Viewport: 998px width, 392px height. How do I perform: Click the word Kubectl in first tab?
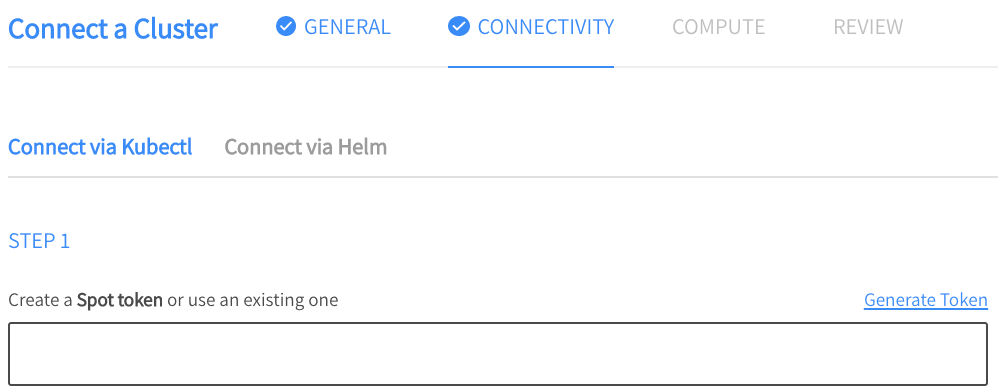[x=157, y=147]
